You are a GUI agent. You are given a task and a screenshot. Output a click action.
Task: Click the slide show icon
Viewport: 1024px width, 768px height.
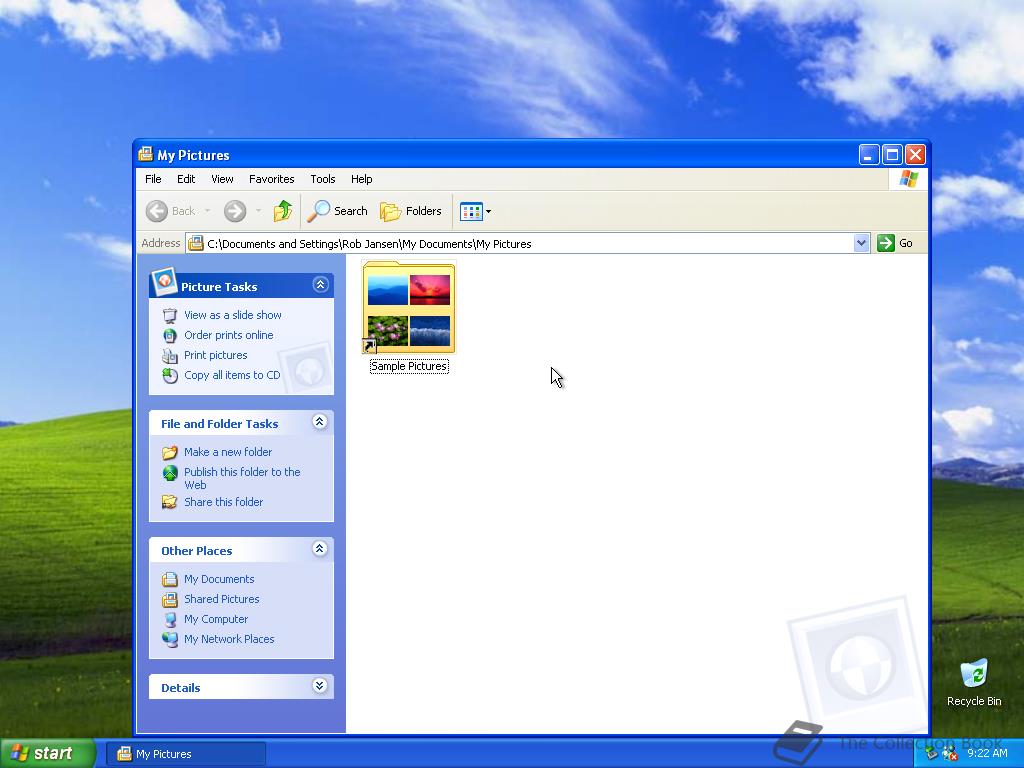170,315
